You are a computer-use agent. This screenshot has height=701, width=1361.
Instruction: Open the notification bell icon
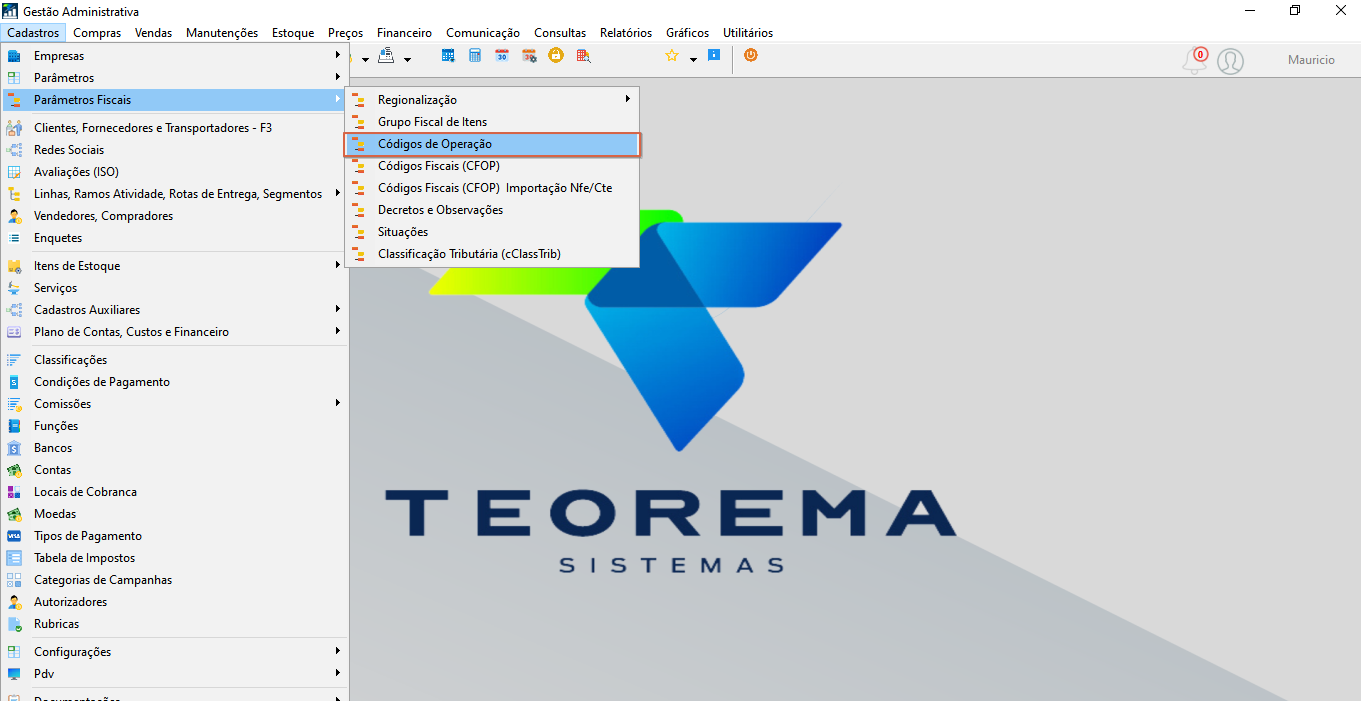point(1195,61)
